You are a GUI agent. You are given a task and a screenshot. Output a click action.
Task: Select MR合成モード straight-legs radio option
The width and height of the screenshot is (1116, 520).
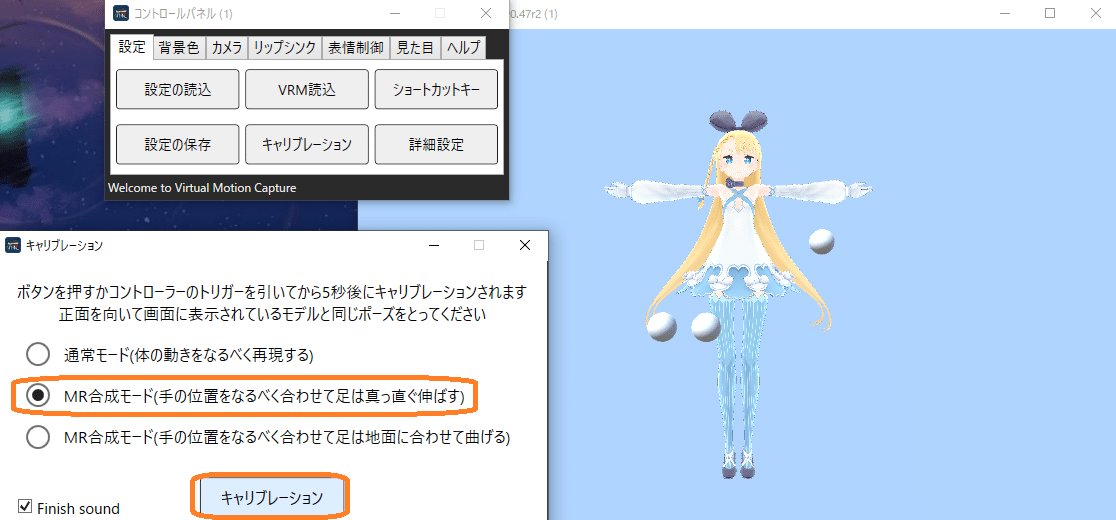coord(38,396)
